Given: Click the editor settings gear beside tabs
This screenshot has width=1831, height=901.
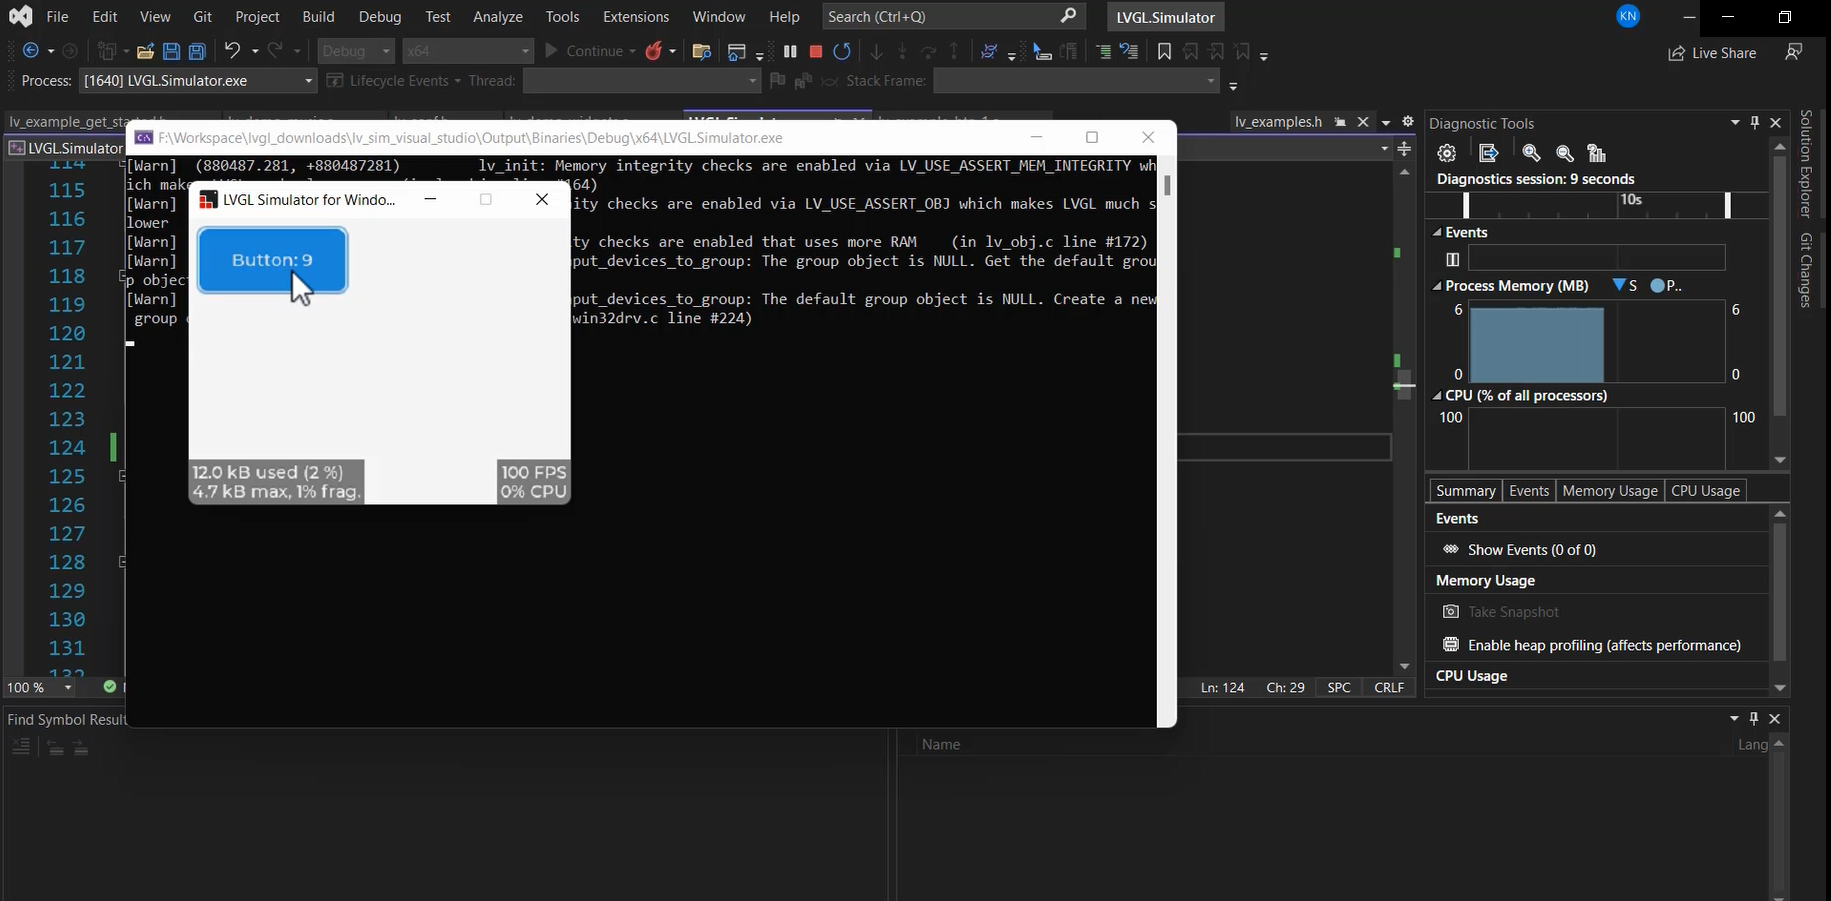Looking at the screenshot, I should tap(1408, 121).
